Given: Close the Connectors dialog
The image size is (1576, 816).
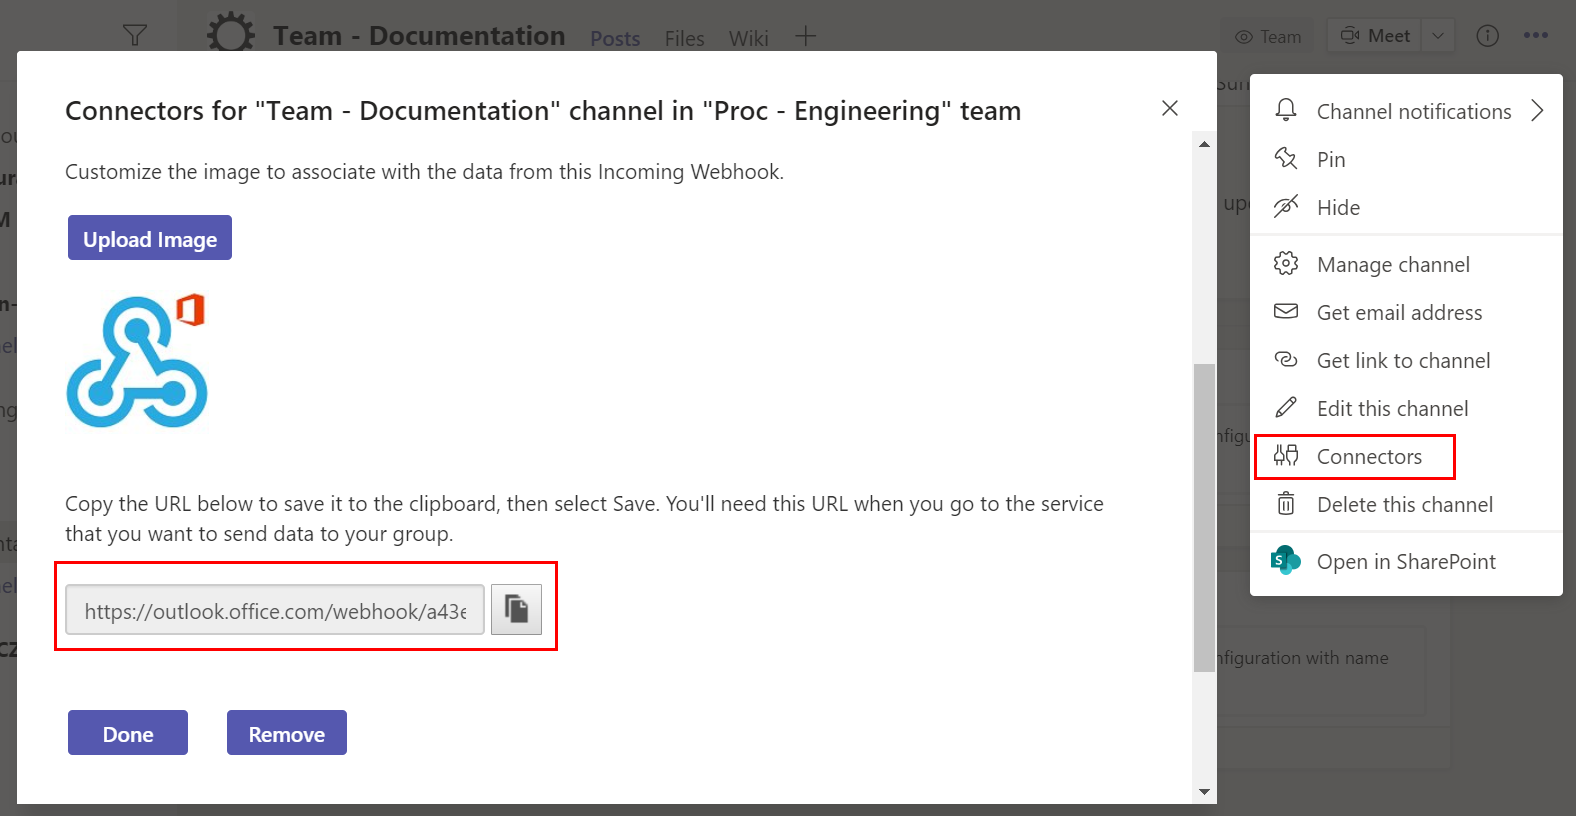Looking at the screenshot, I should click(1170, 108).
